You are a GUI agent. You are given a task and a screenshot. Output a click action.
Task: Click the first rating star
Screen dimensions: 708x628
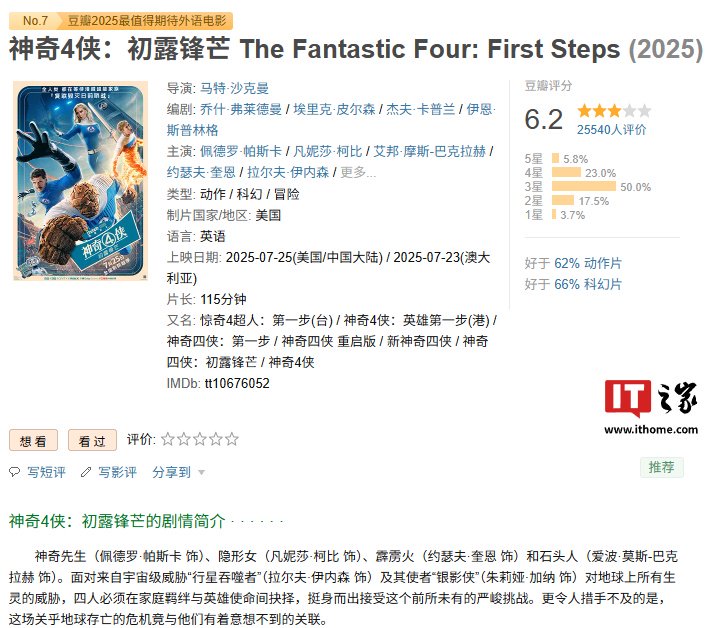pyautogui.click(x=168, y=439)
